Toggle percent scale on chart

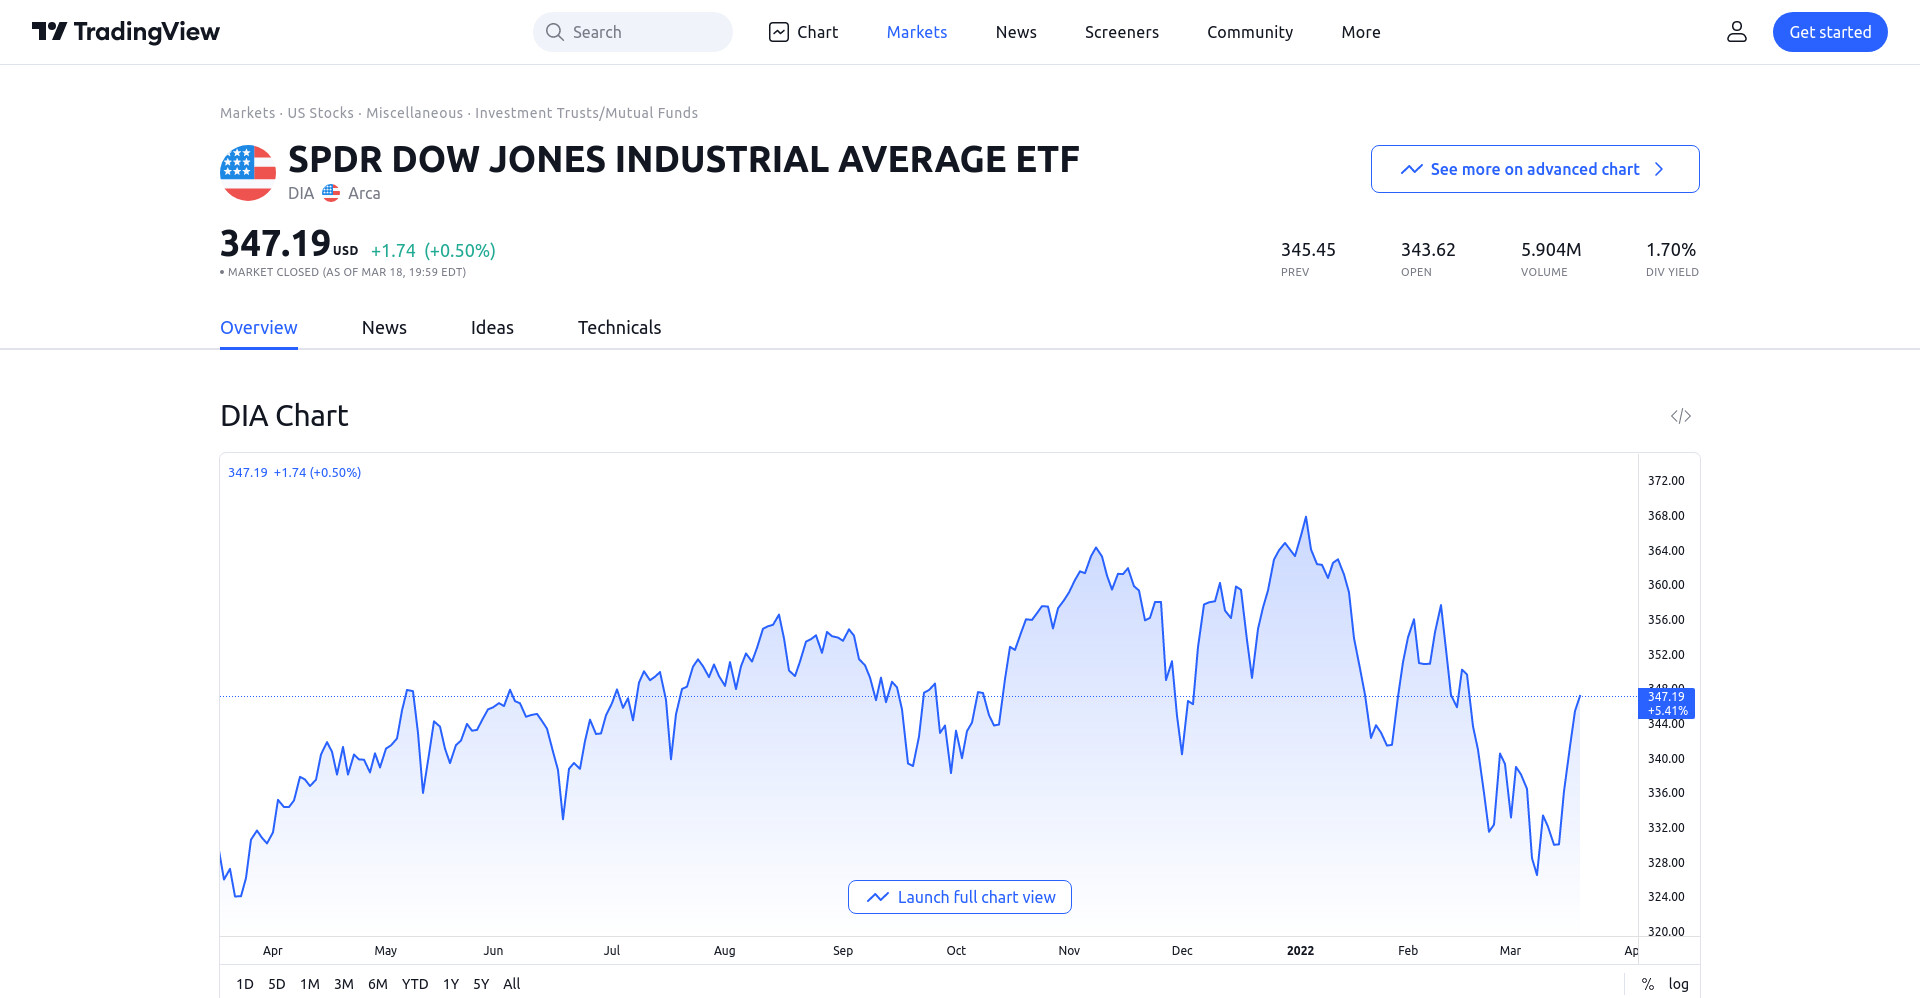[1648, 984]
